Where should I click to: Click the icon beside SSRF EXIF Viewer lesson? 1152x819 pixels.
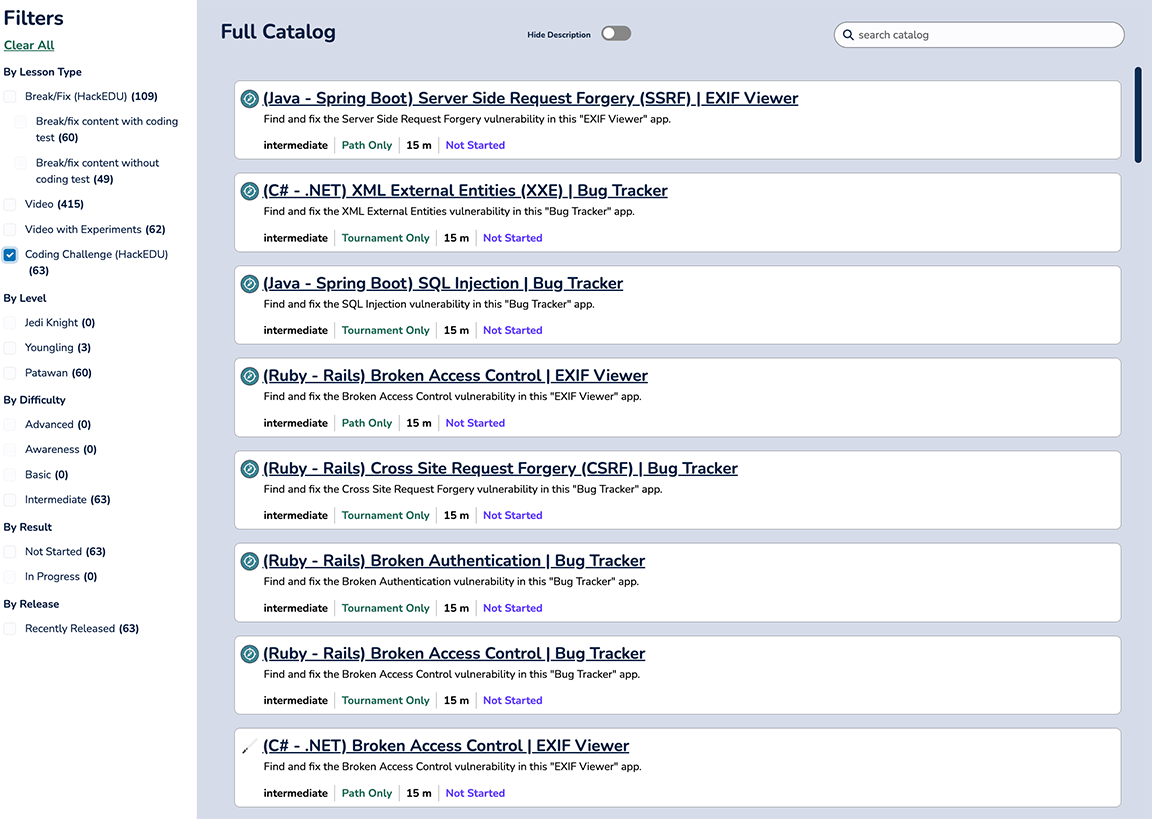coord(250,99)
